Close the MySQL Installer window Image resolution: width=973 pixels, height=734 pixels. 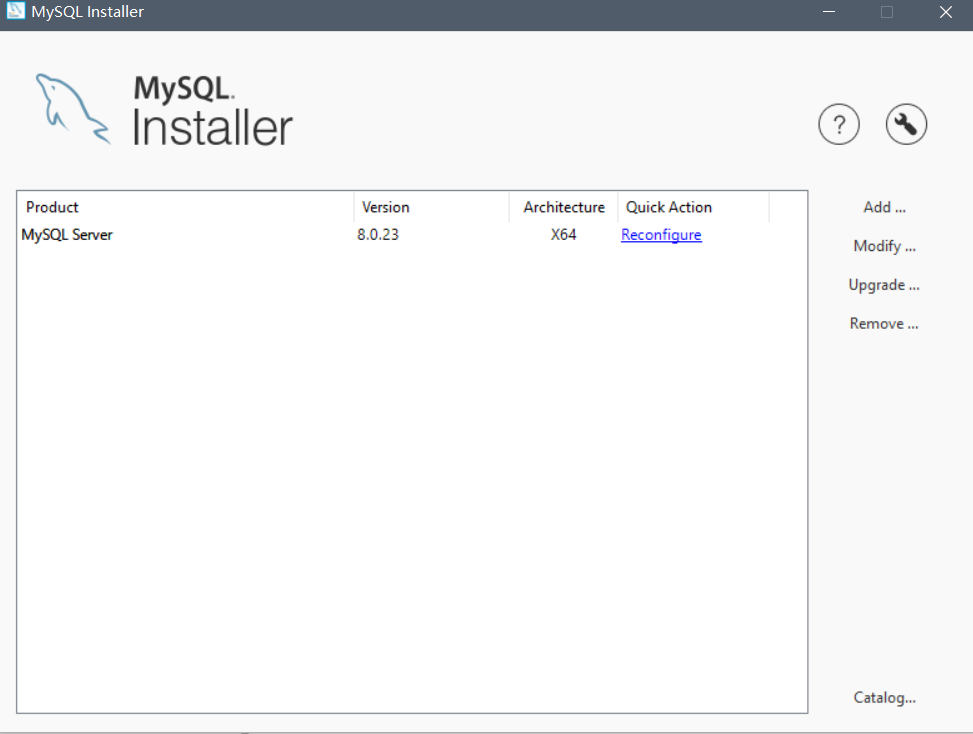pyautogui.click(x=945, y=12)
